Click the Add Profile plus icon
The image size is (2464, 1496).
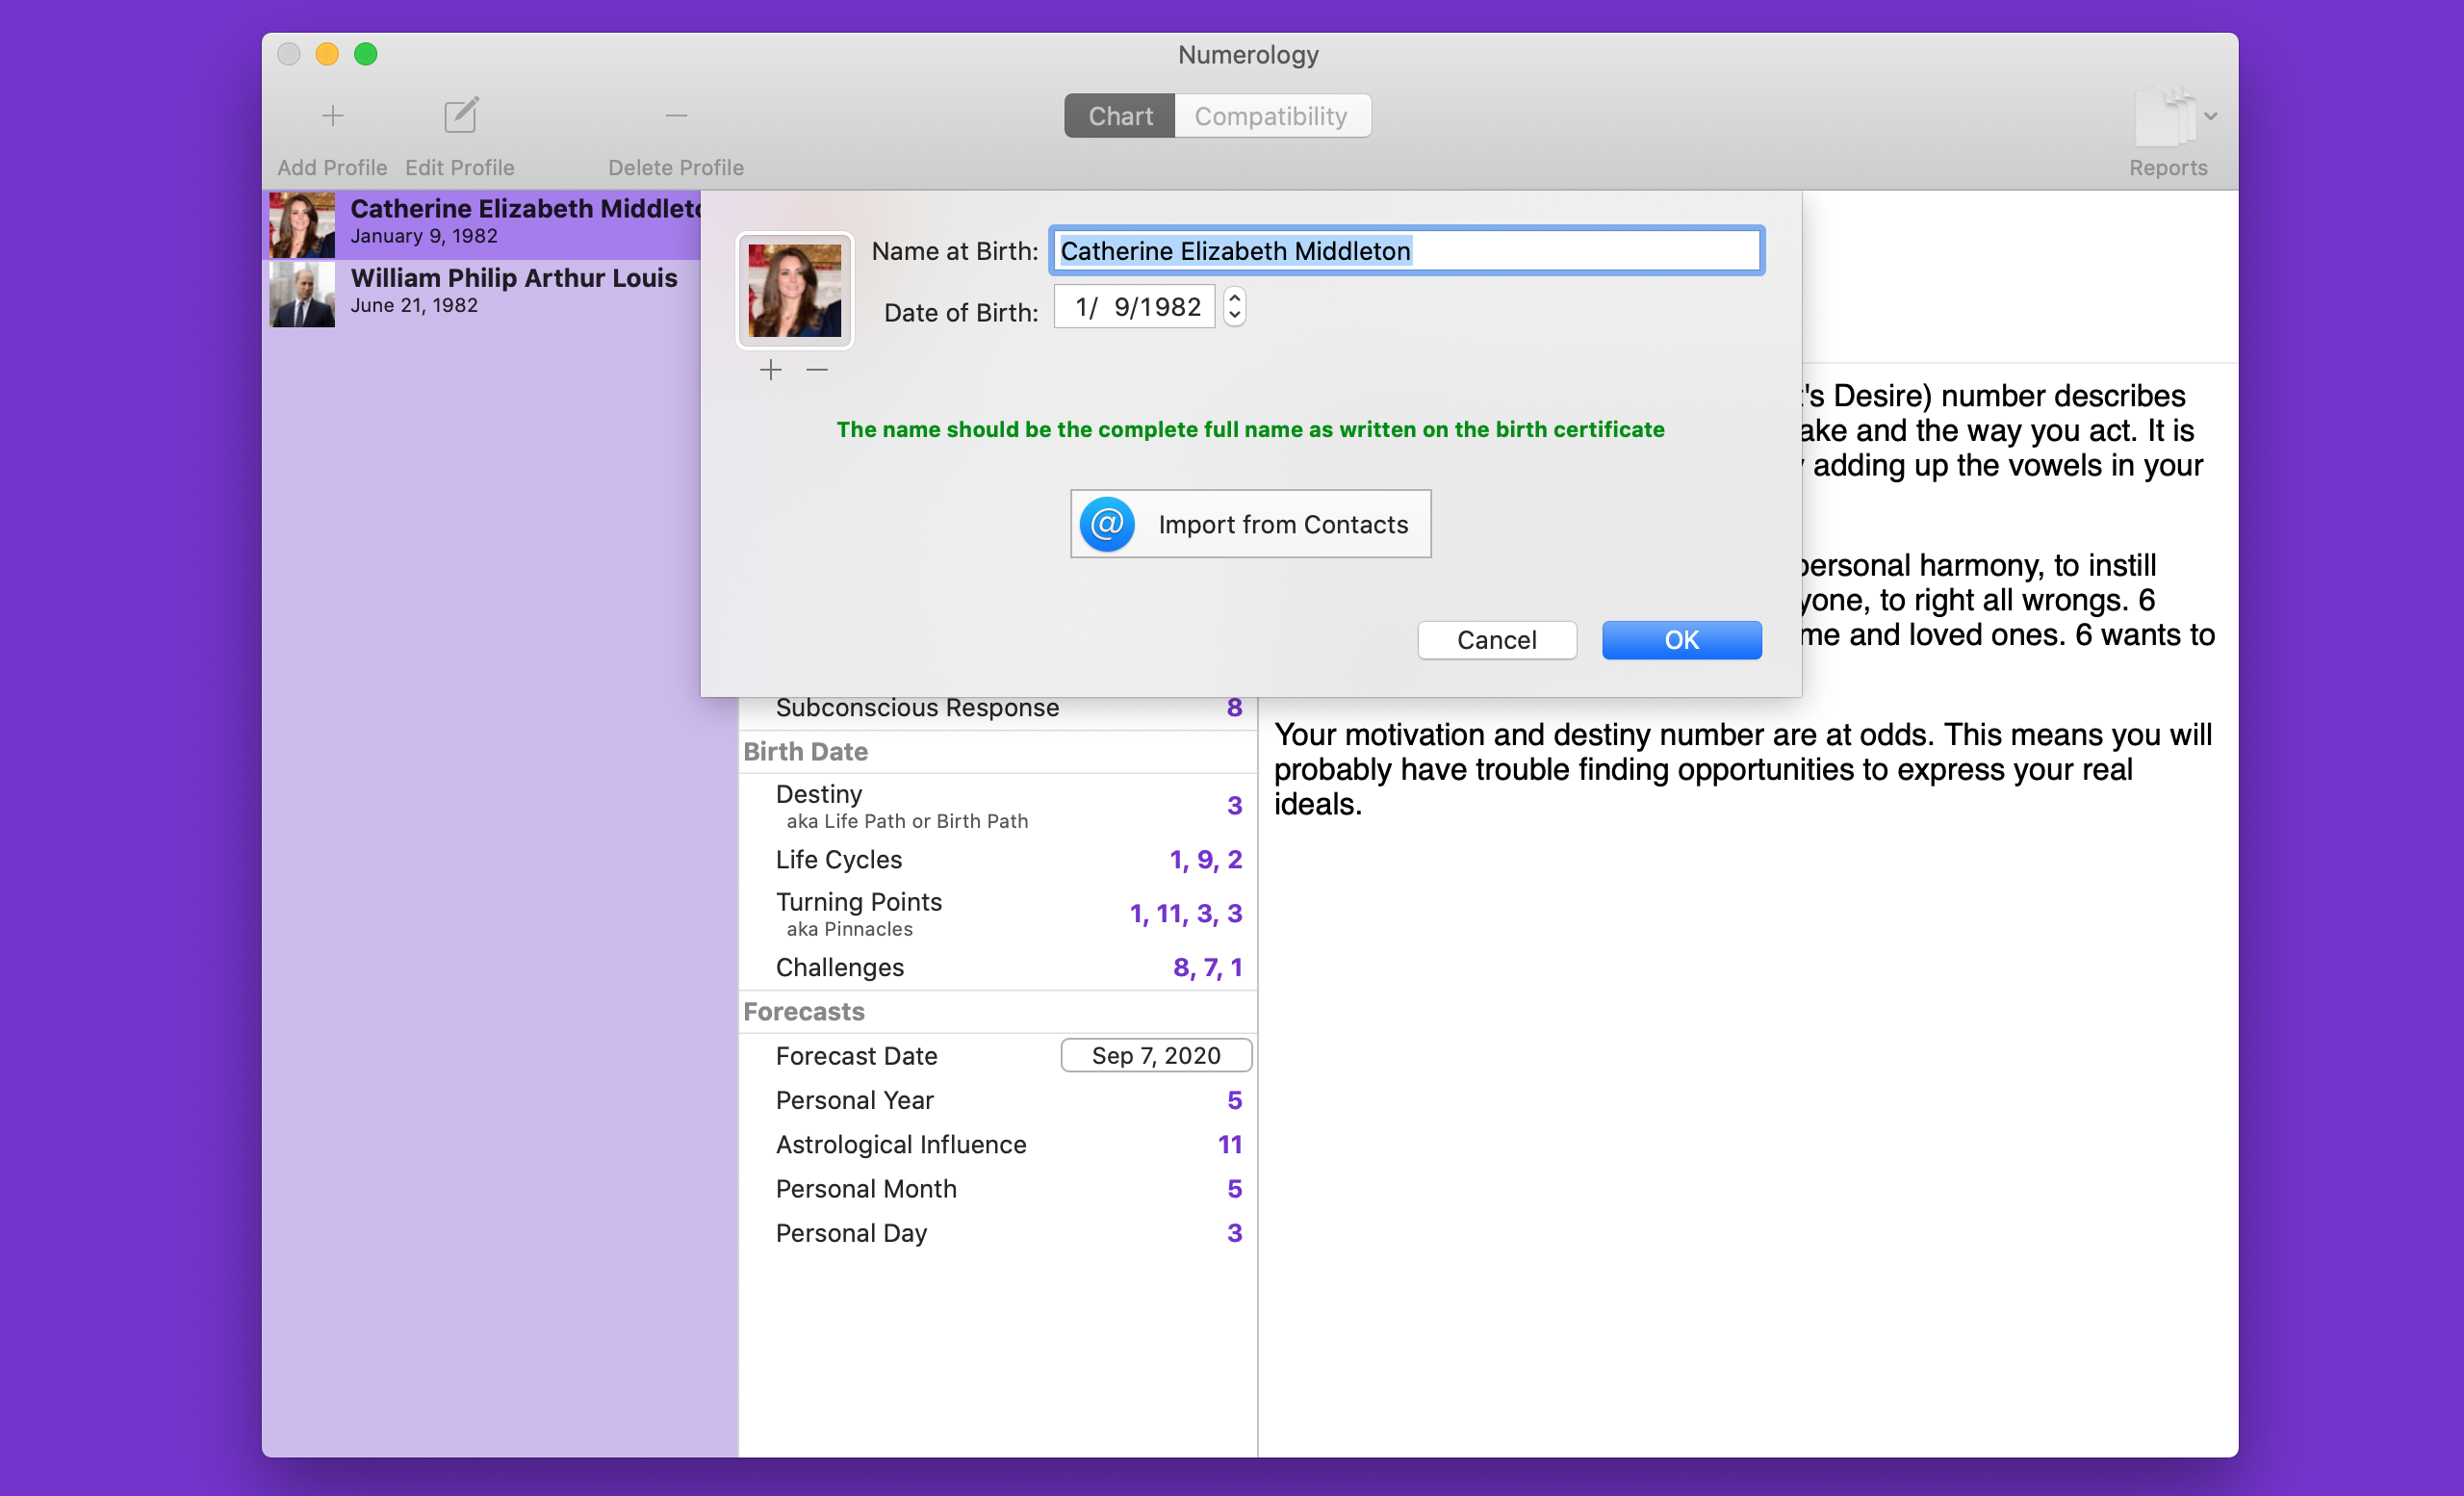[332, 116]
